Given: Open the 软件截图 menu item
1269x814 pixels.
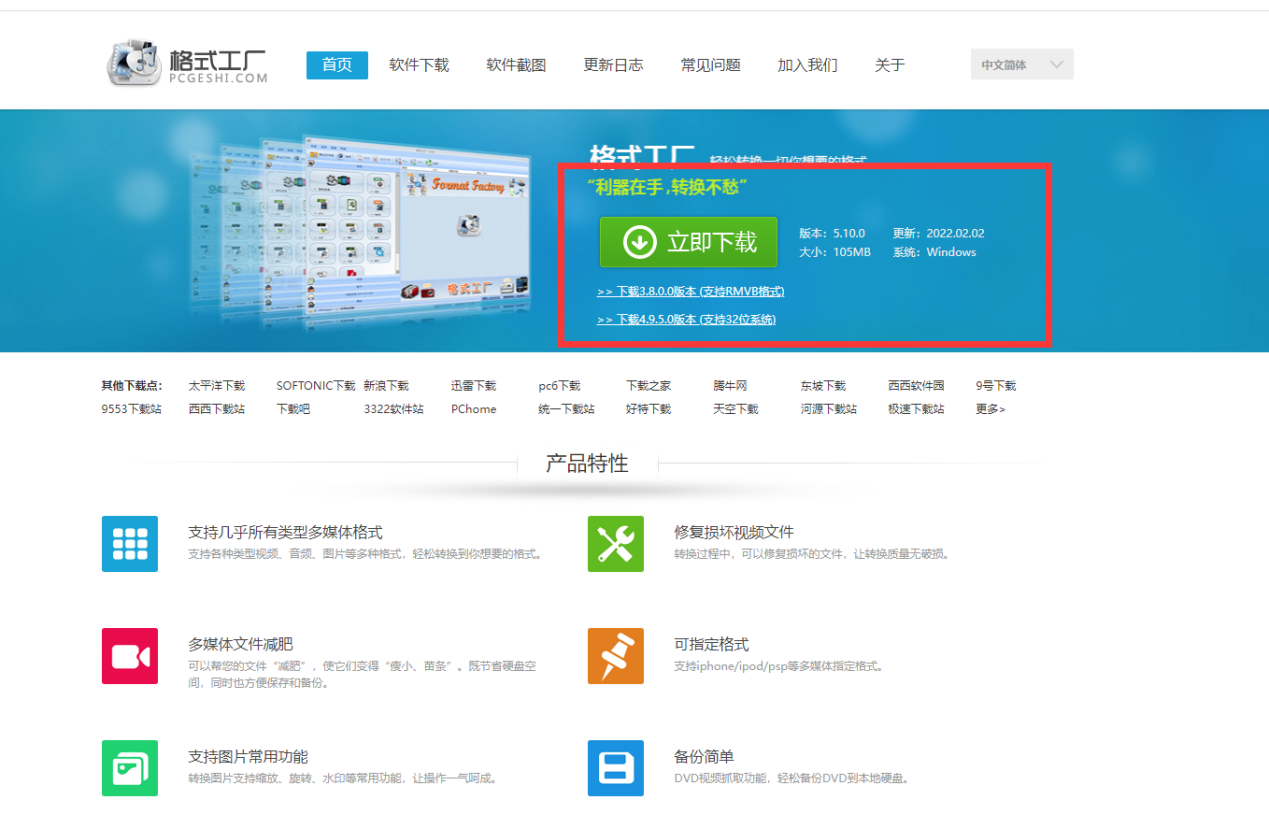Looking at the screenshot, I should coord(516,65).
